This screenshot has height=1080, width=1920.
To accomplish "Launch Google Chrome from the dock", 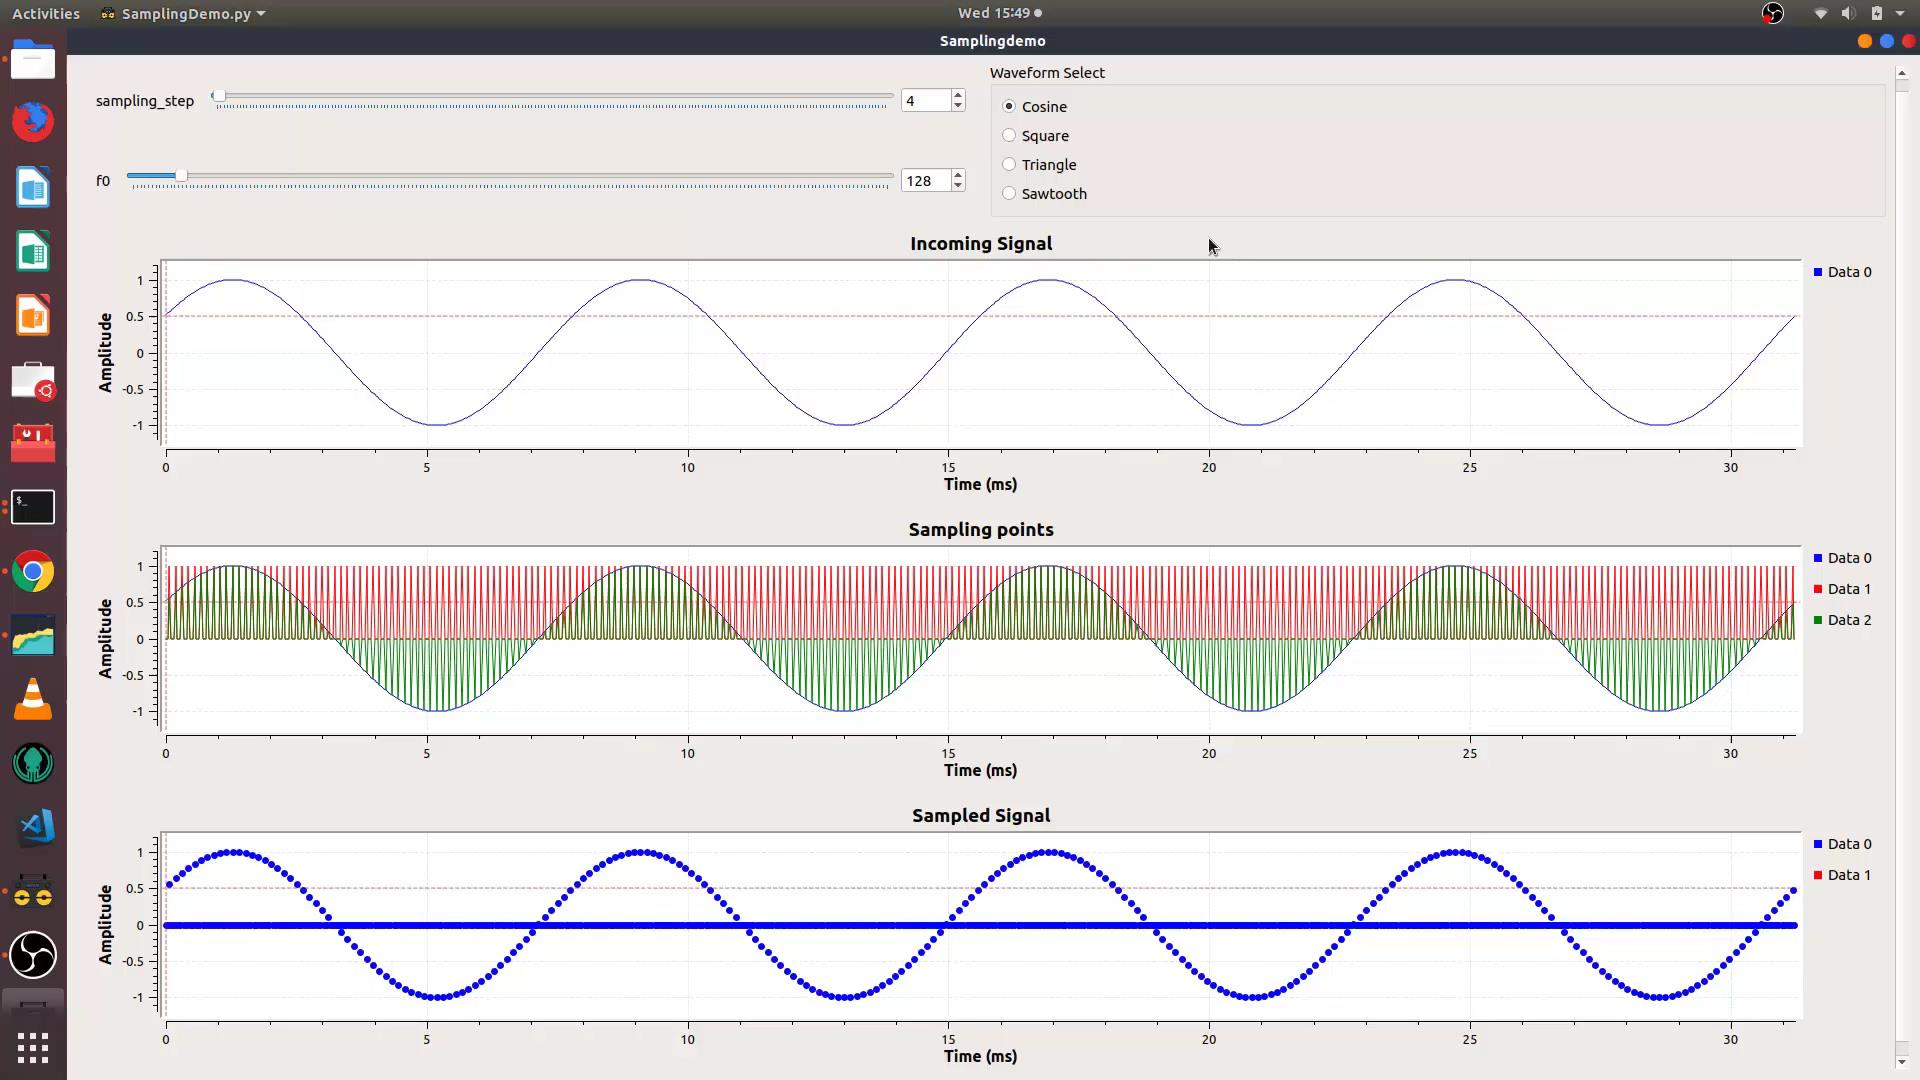I will click(x=33, y=572).
